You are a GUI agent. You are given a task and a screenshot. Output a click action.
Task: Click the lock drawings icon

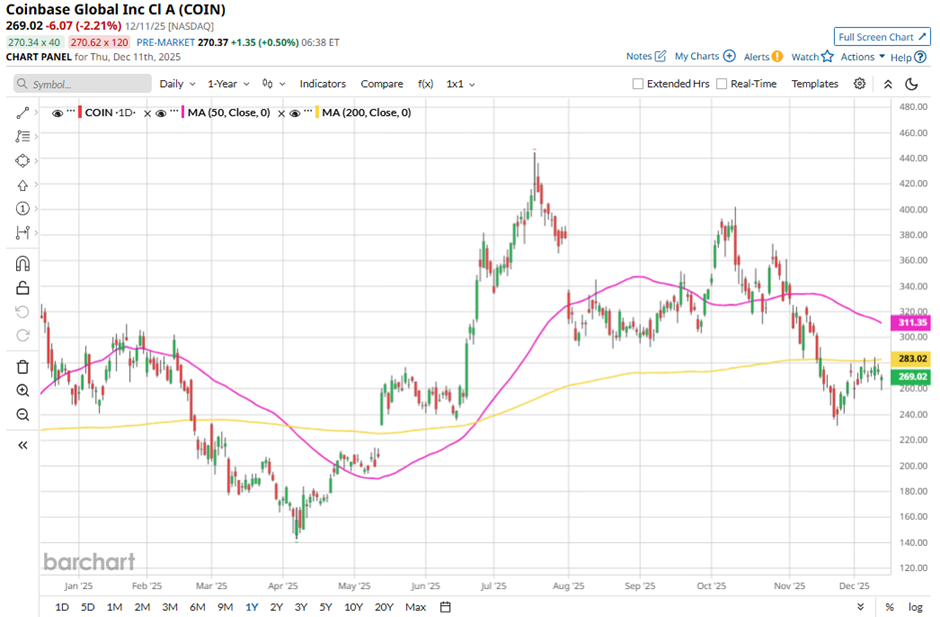(x=22, y=288)
